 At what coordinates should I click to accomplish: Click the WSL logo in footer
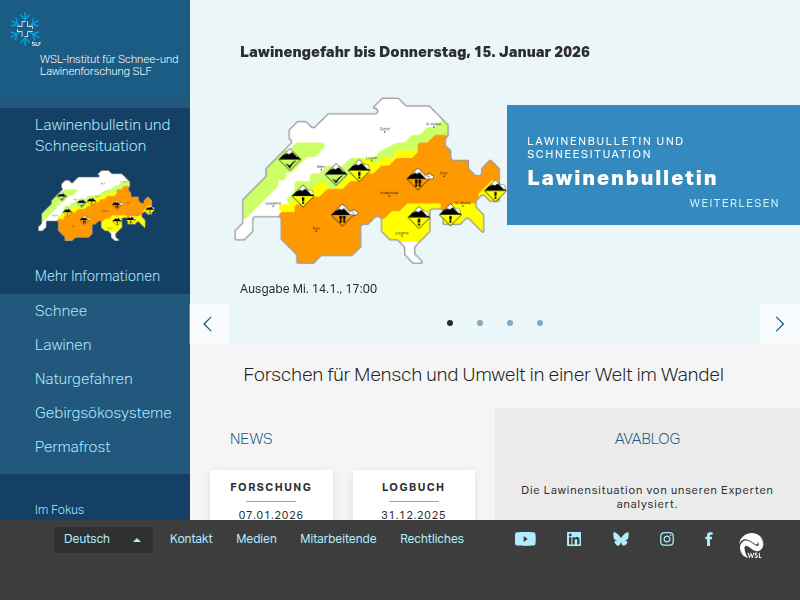(751, 546)
